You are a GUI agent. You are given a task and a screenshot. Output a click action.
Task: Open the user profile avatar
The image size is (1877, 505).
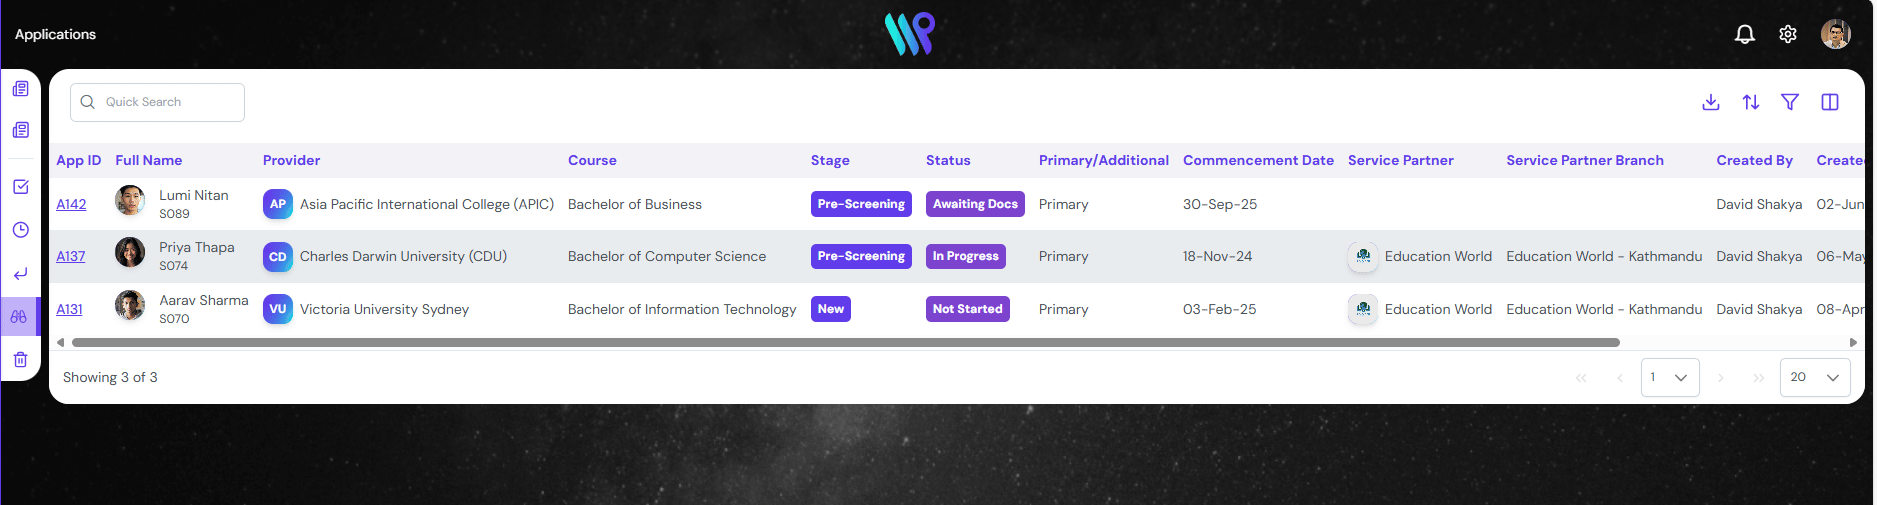coord(1835,34)
